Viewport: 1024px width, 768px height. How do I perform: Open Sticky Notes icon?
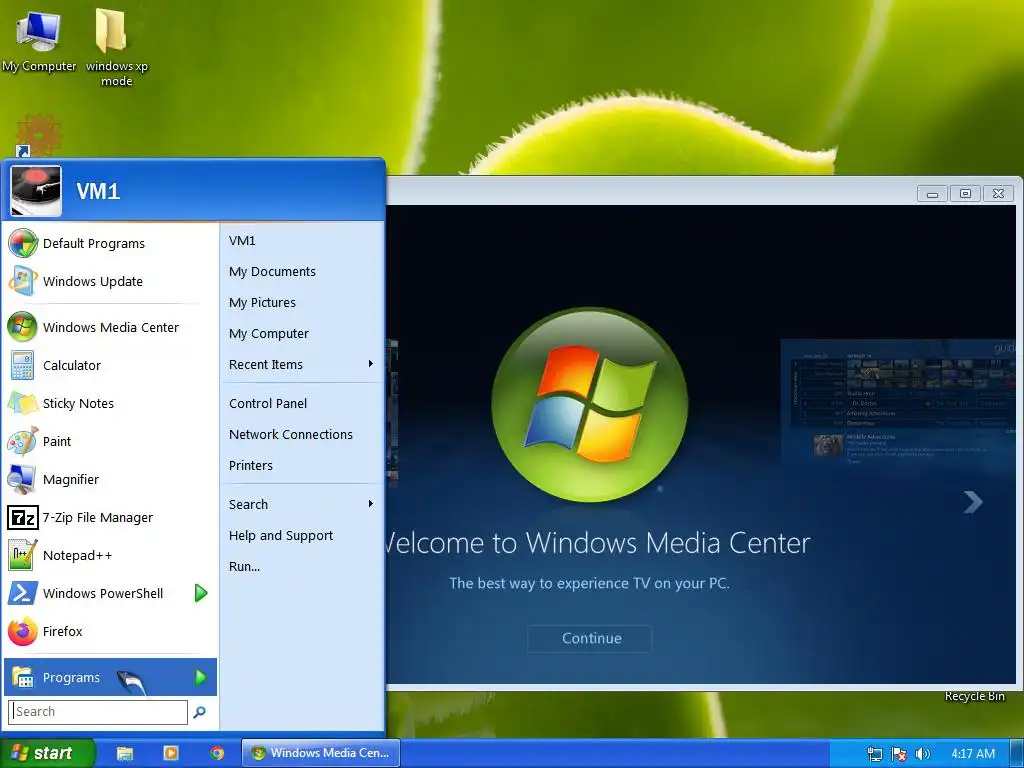pos(23,403)
